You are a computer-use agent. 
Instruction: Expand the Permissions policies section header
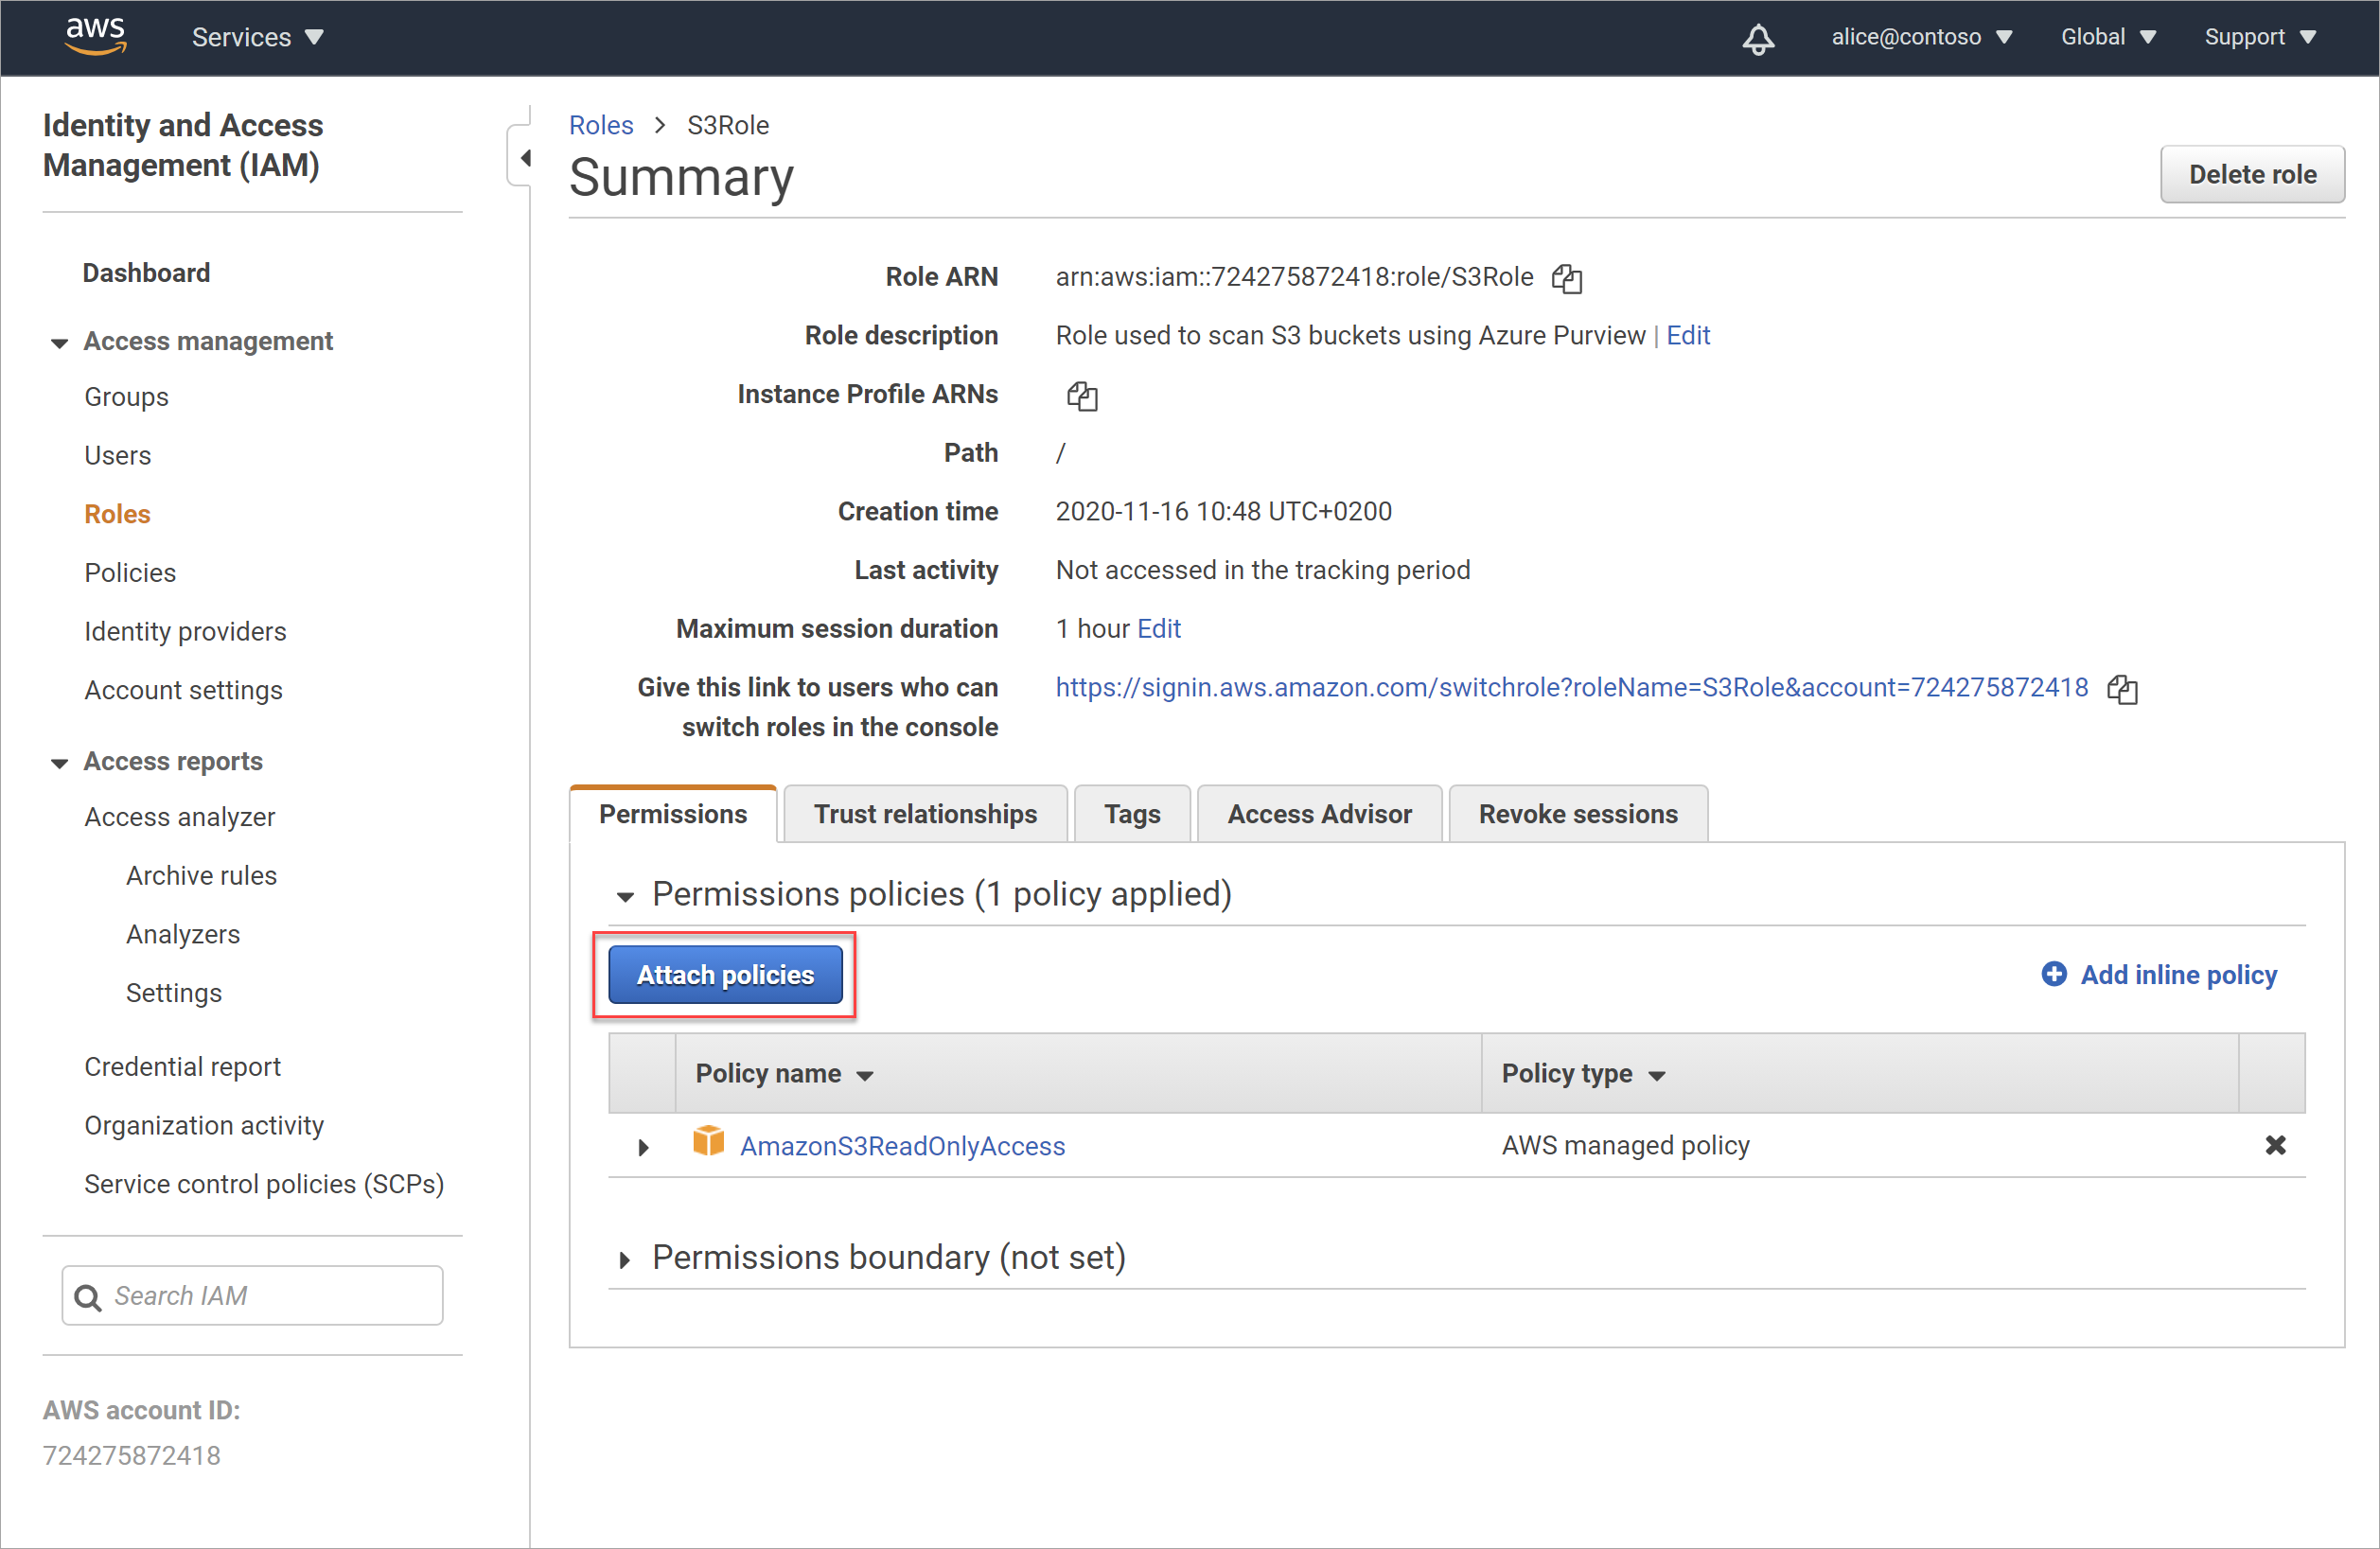[x=626, y=893]
